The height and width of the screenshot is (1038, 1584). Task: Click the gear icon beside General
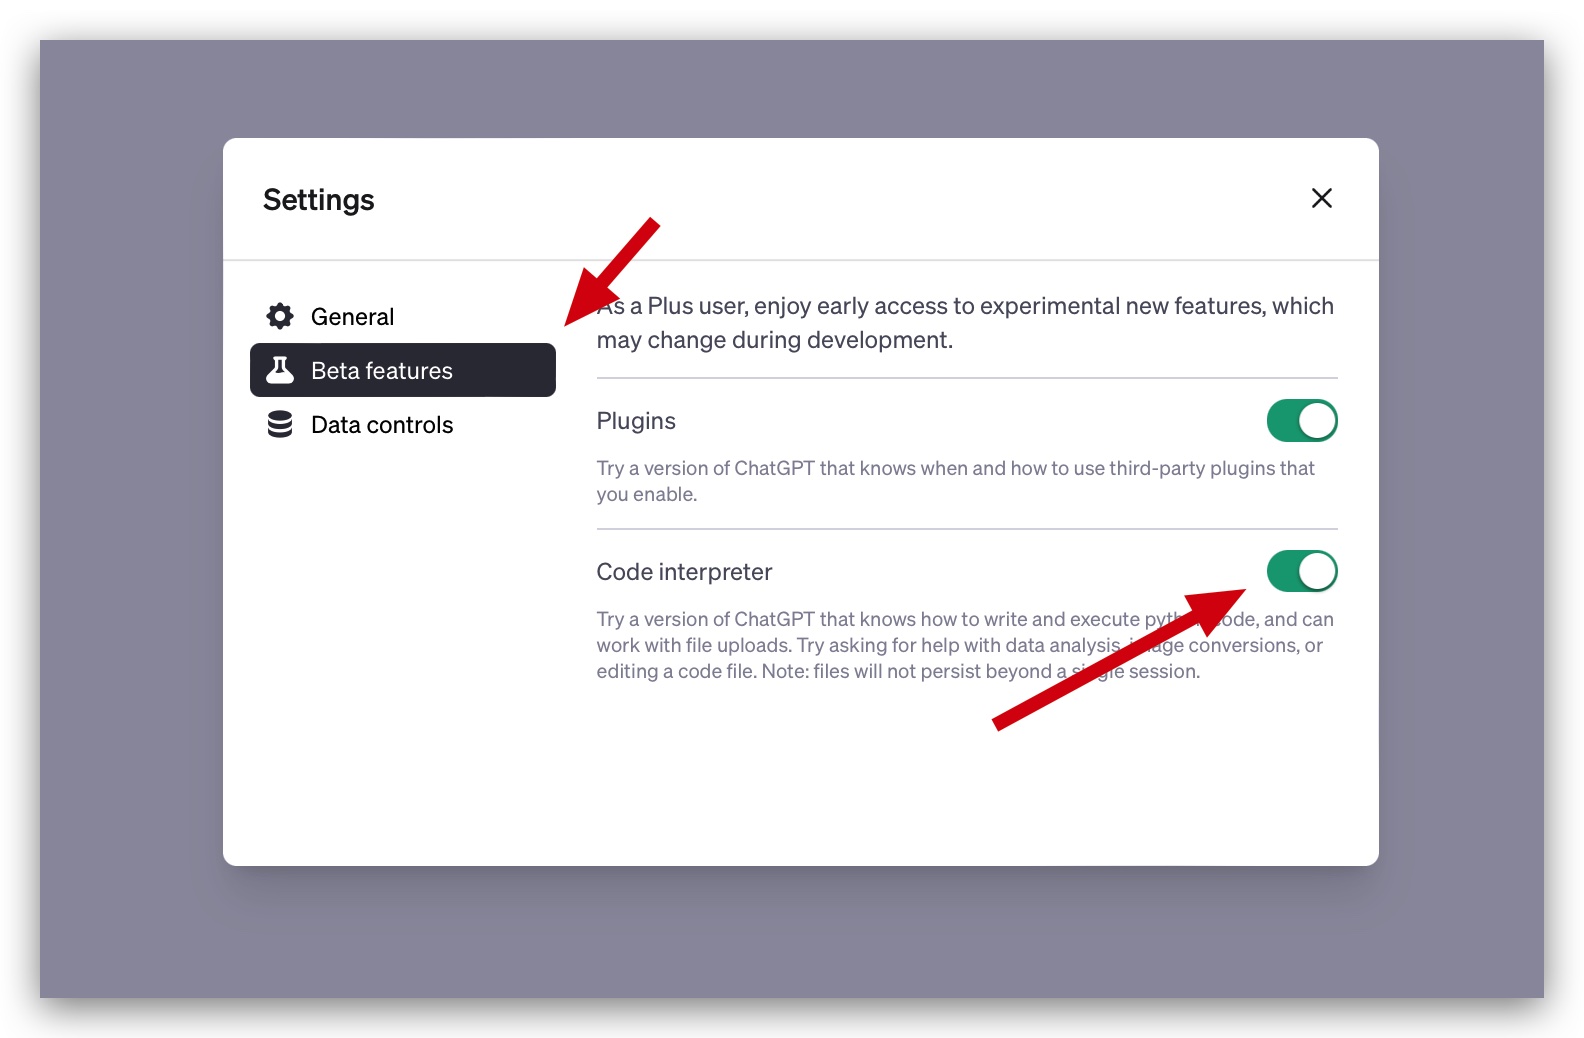click(280, 316)
